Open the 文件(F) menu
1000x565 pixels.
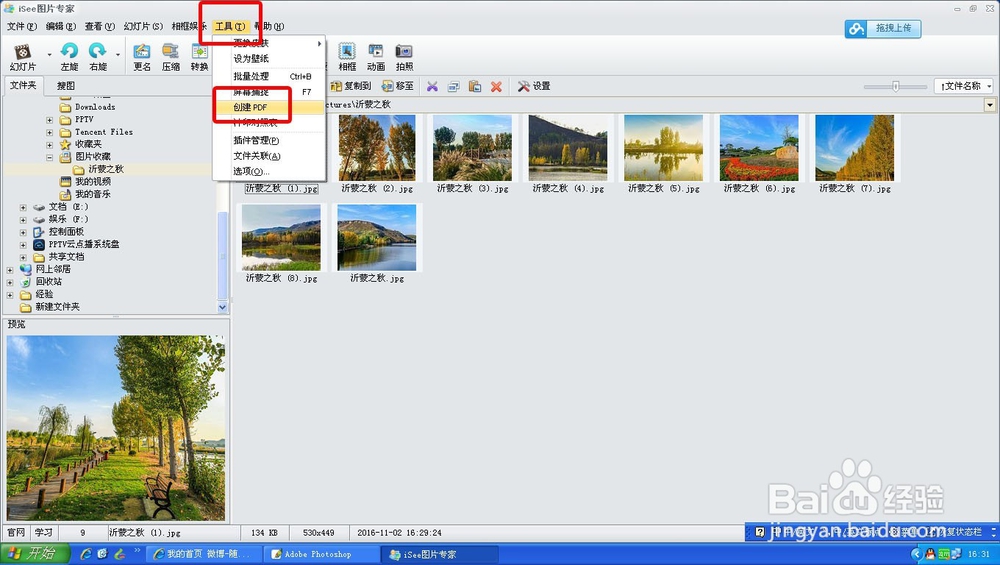pos(22,26)
